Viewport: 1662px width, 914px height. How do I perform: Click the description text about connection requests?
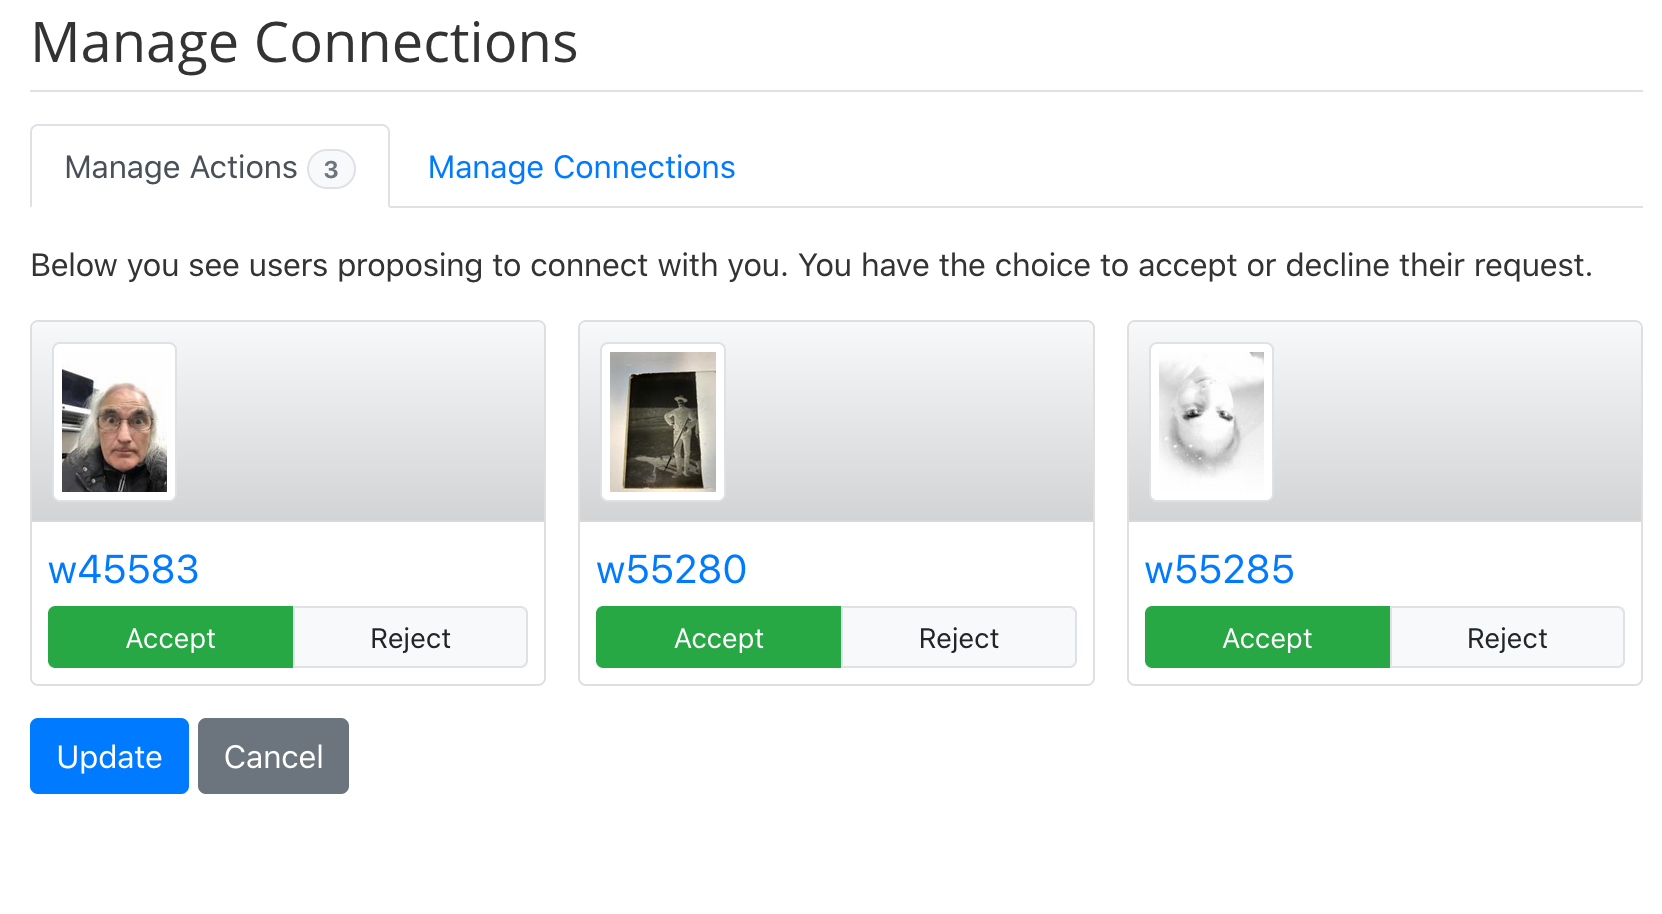point(811,265)
